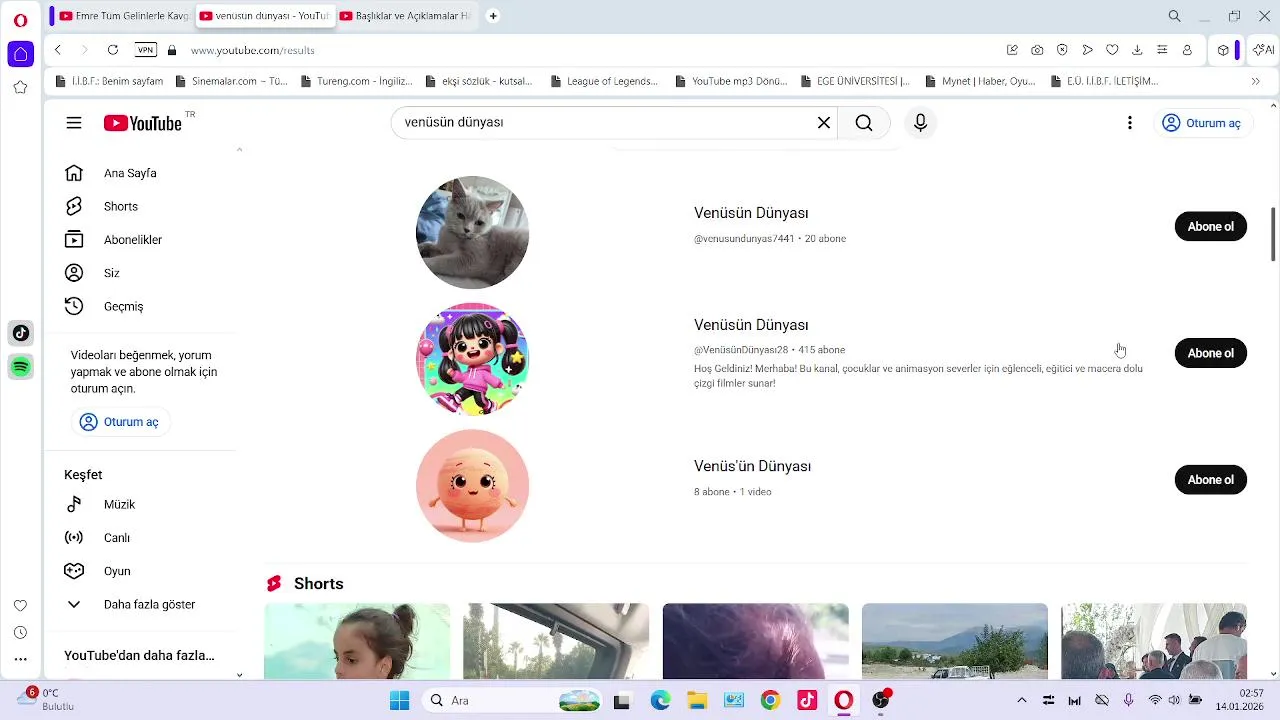Screen dimensions: 1280x720
Task: Subscribe to the 415 abone channel
Action: 1210,353
